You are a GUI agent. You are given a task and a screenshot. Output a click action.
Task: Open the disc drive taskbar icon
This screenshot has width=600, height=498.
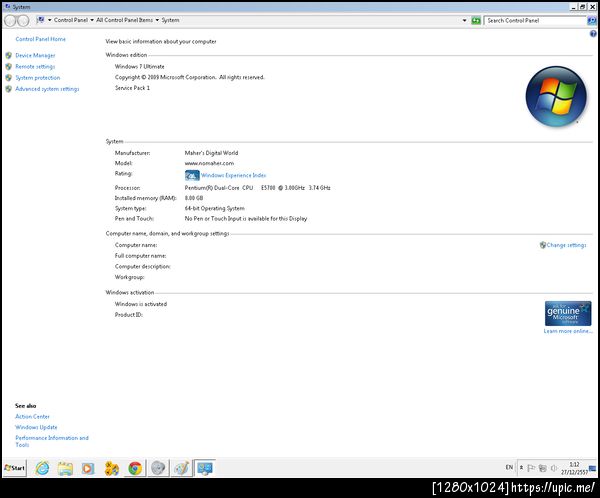[x=158, y=468]
